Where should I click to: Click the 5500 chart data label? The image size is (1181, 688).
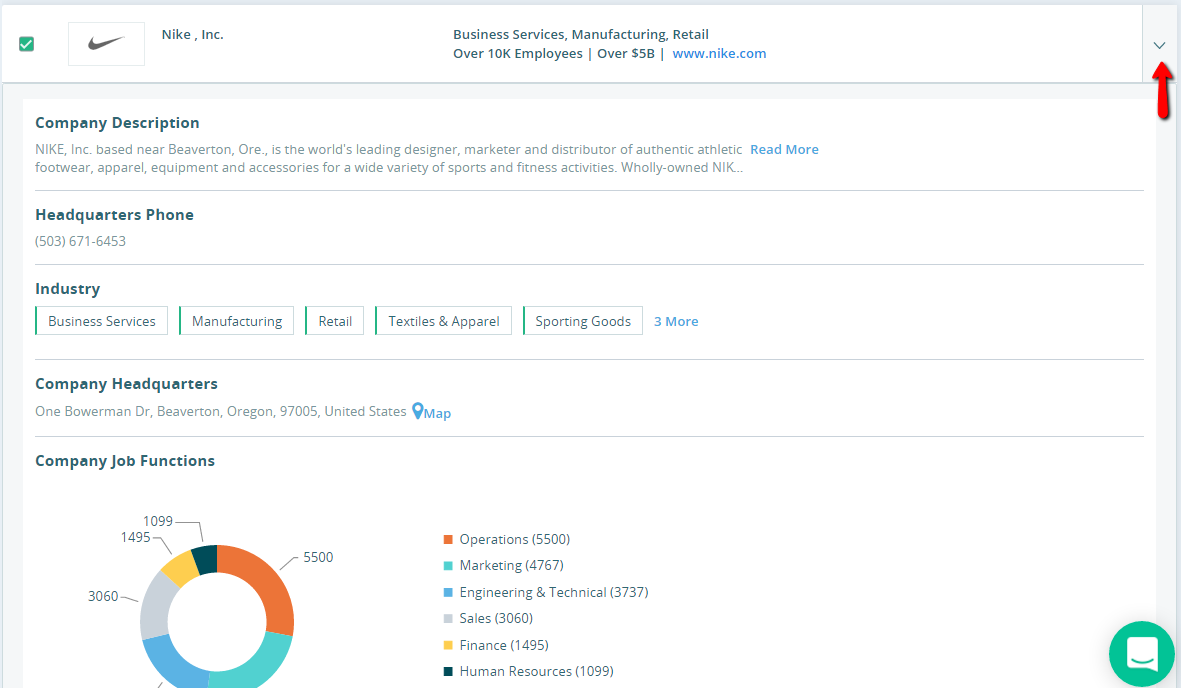coord(318,558)
